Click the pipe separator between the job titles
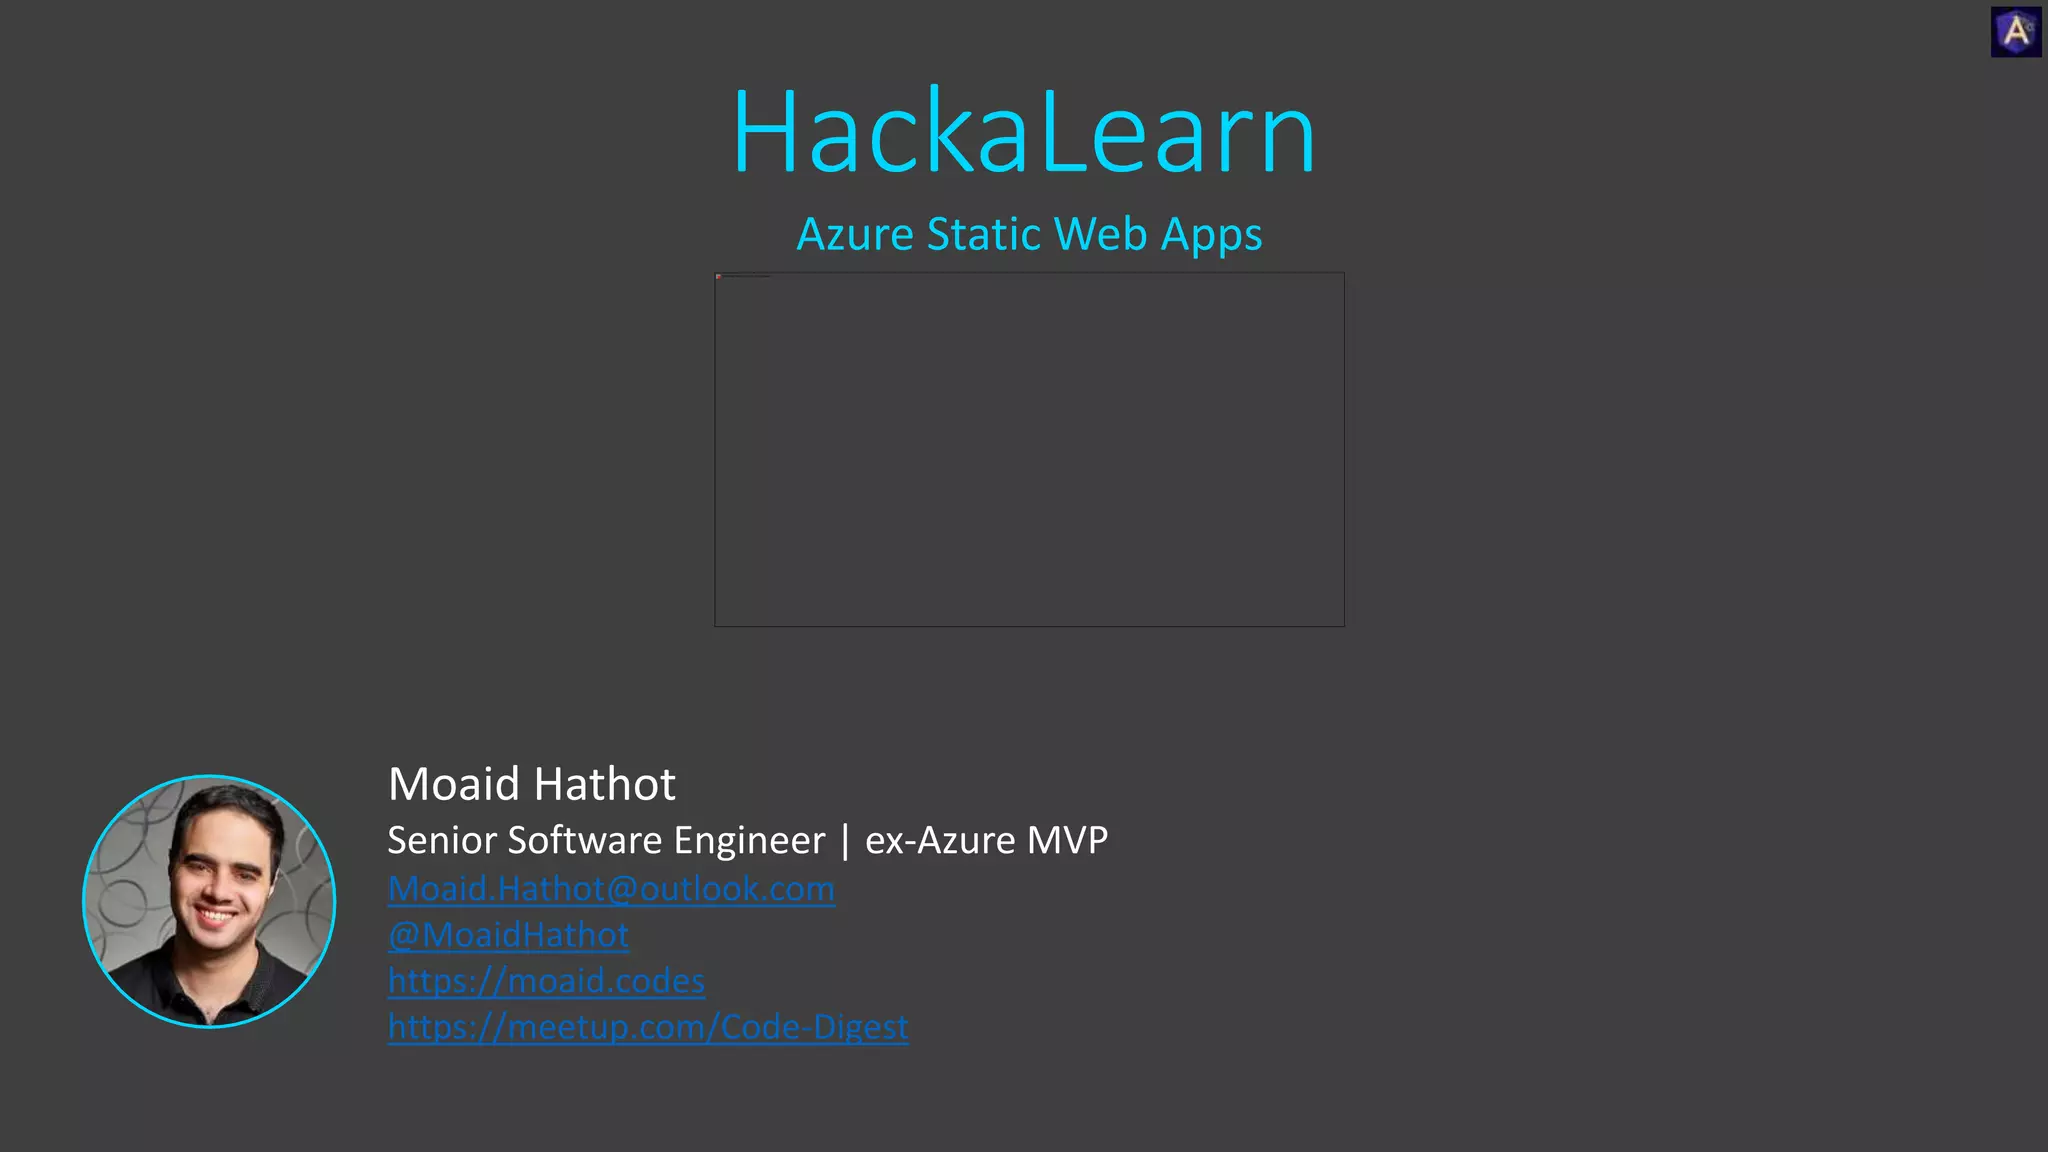The image size is (2048, 1152). tap(845, 840)
